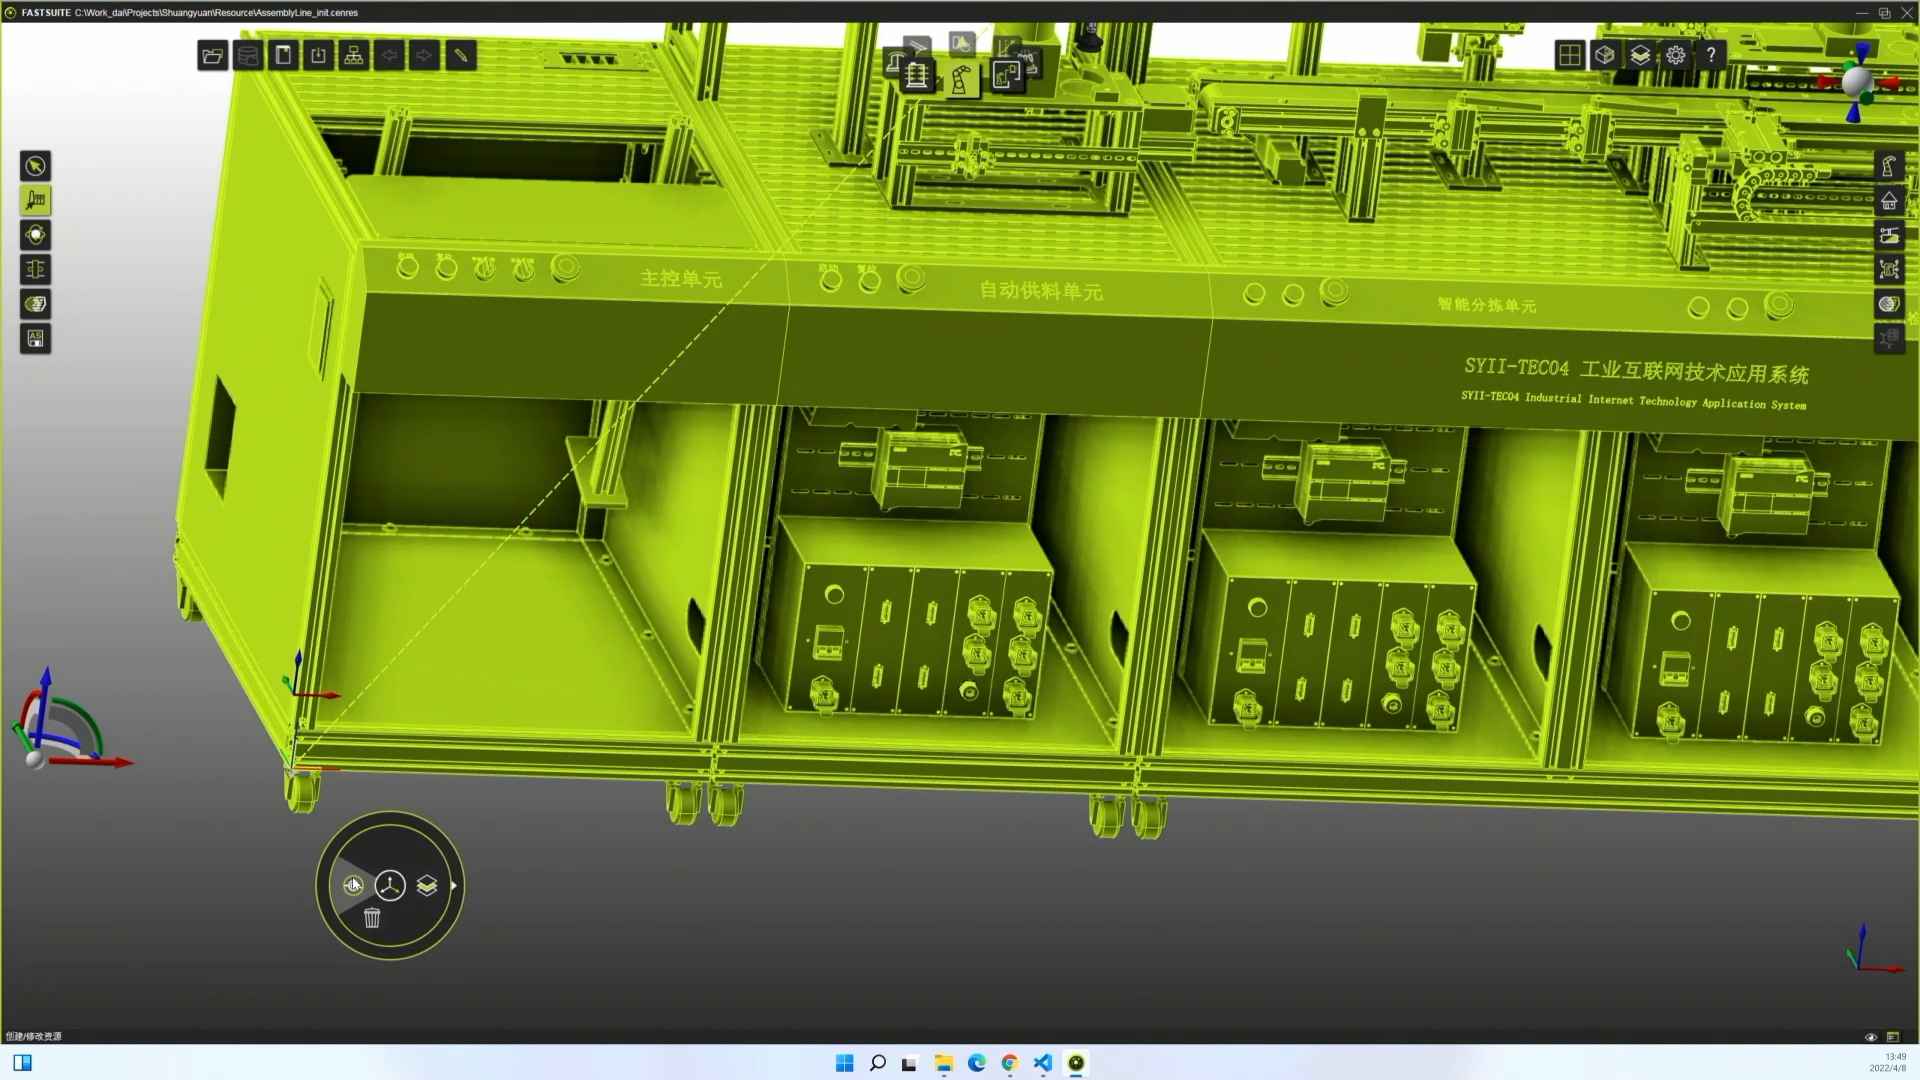This screenshot has width=1920, height=1080.
Task: Activate the cursor selection mode icon
Action: point(36,166)
